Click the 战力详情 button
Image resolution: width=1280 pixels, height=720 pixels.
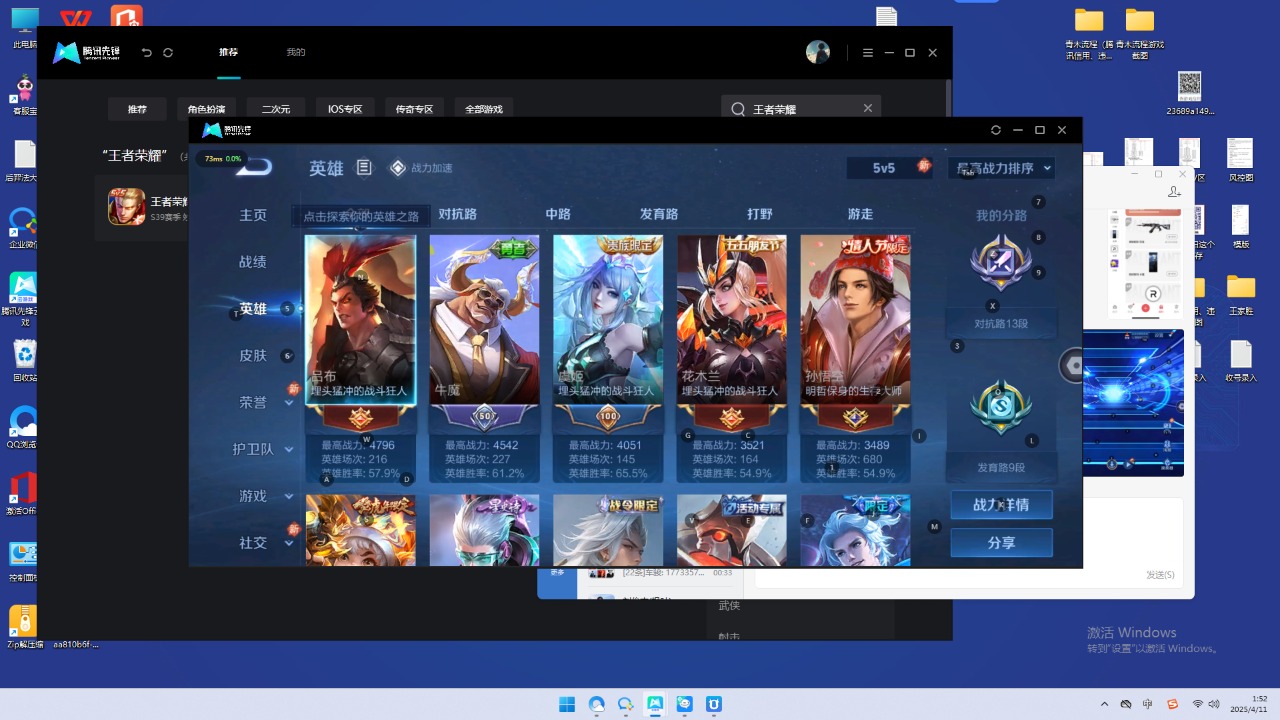1001,505
